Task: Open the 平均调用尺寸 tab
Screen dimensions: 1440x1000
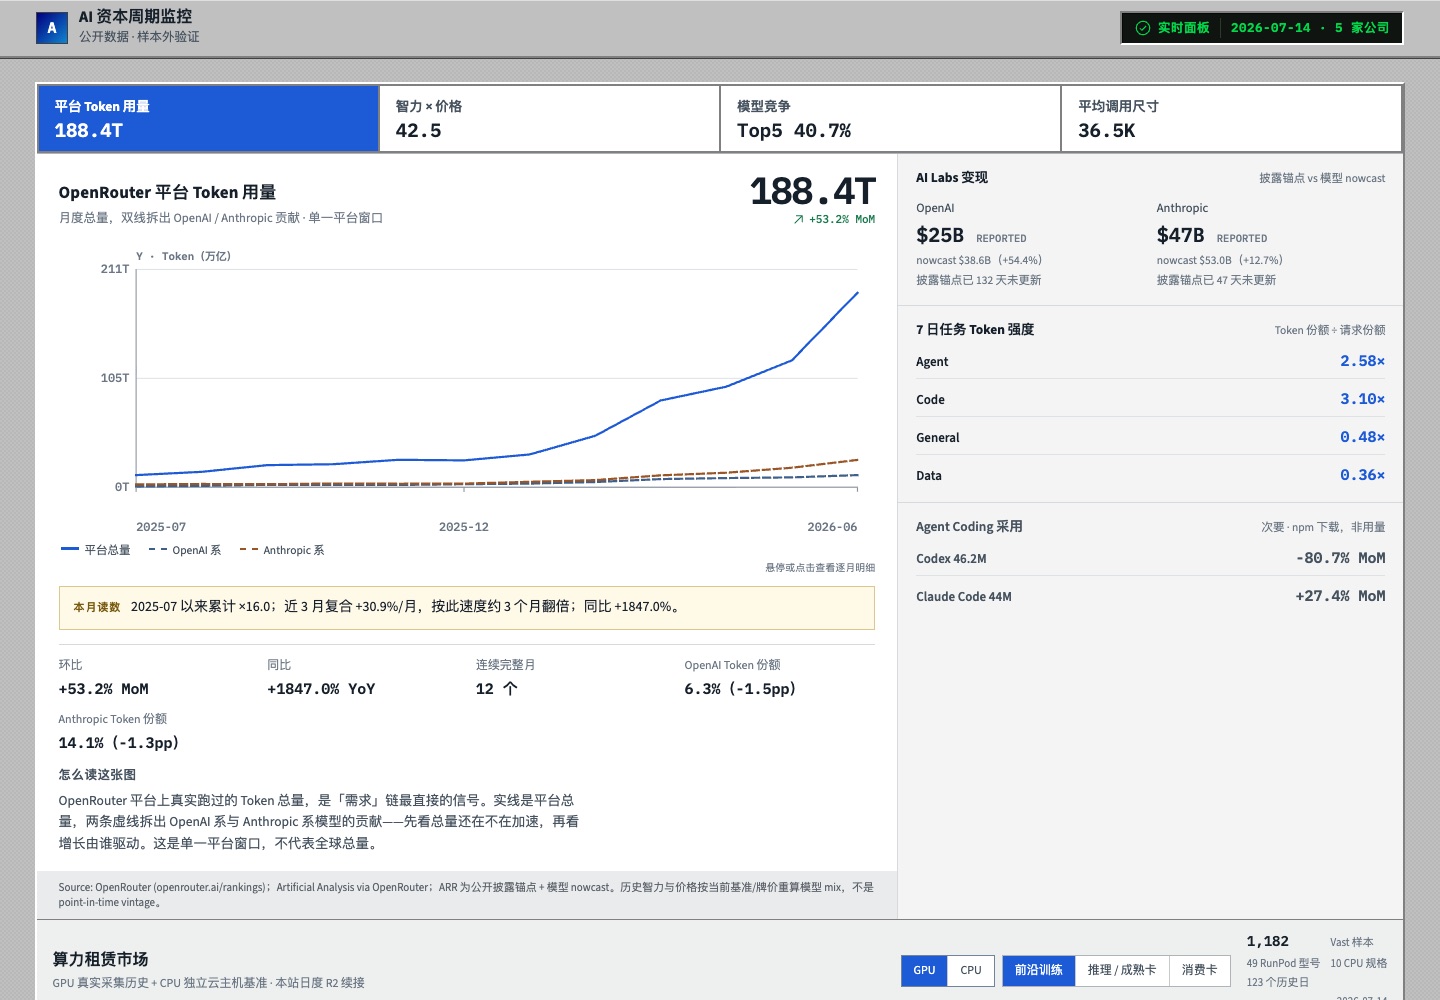Action: [1231, 119]
